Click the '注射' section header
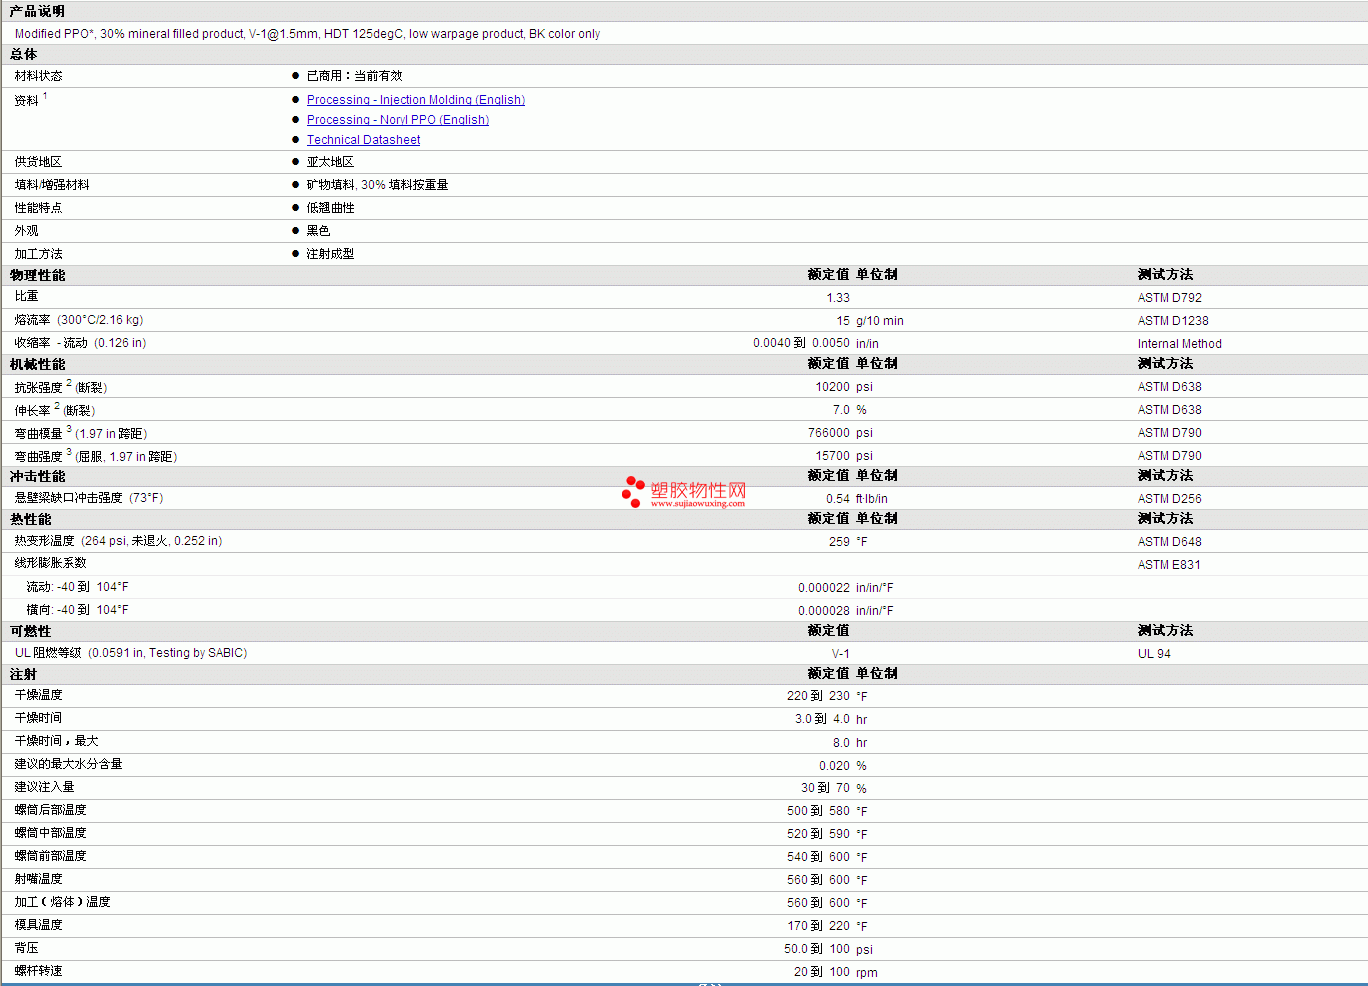Image resolution: width=1368 pixels, height=986 pixels. coord(23,674)
